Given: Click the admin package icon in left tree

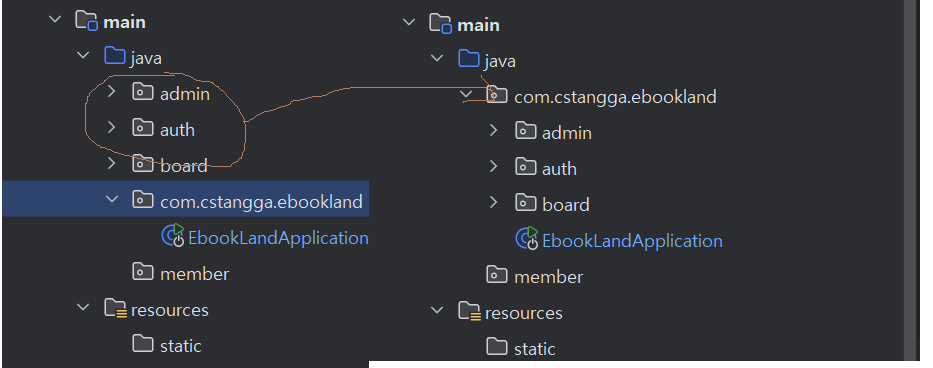Looking at the screenshot, I should tap(142, 92).
